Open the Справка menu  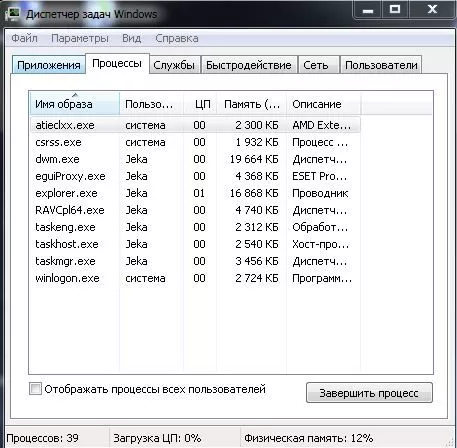point(177,38)
